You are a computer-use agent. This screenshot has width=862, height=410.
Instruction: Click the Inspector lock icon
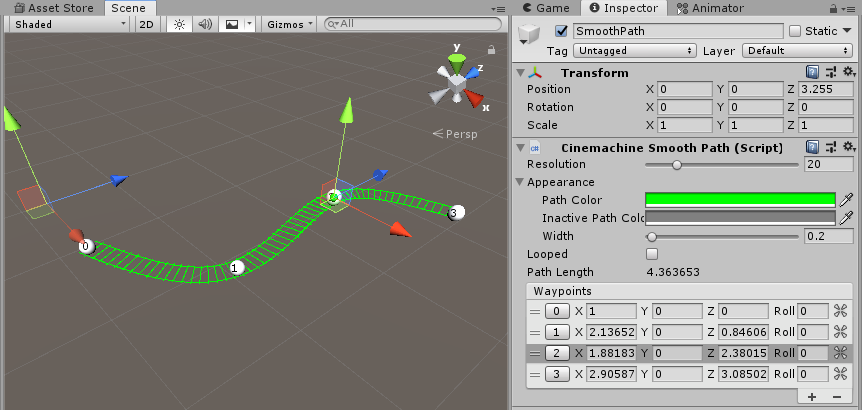(x=835, y=8)
